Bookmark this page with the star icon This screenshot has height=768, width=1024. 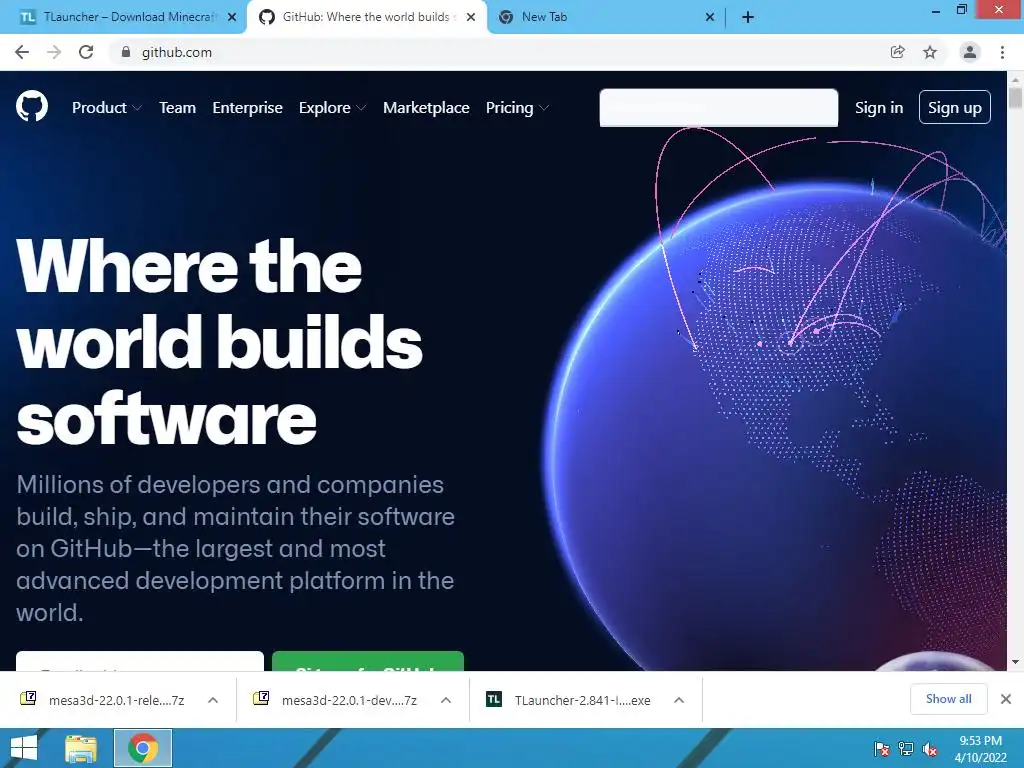tap(930, 52)
